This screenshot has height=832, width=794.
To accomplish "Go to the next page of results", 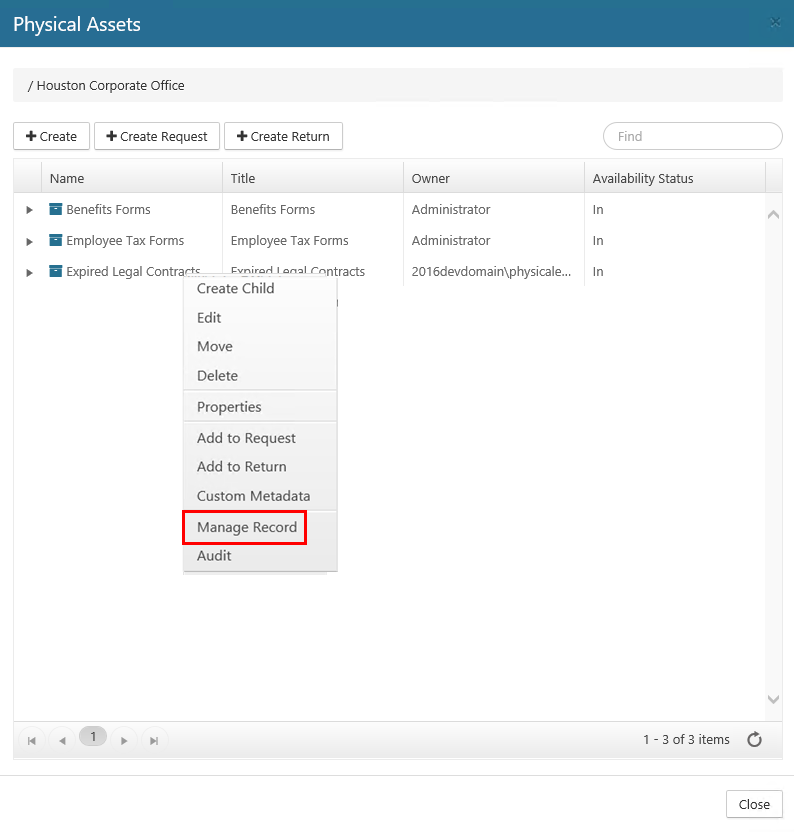I will pyautogui.click(x=124, y=741).
